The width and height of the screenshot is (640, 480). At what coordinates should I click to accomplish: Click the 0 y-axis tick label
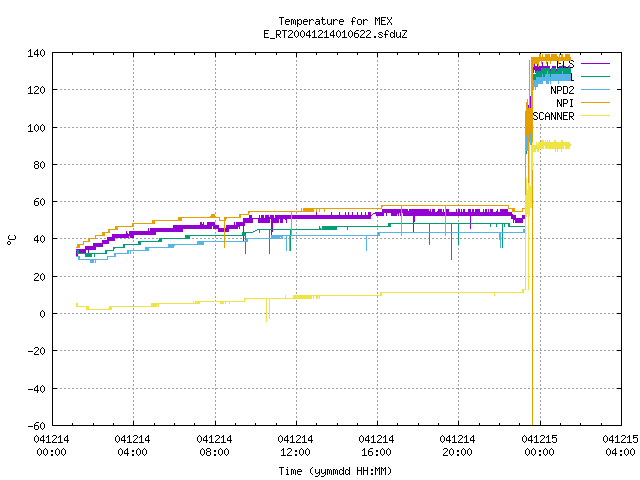pos(42,314)
